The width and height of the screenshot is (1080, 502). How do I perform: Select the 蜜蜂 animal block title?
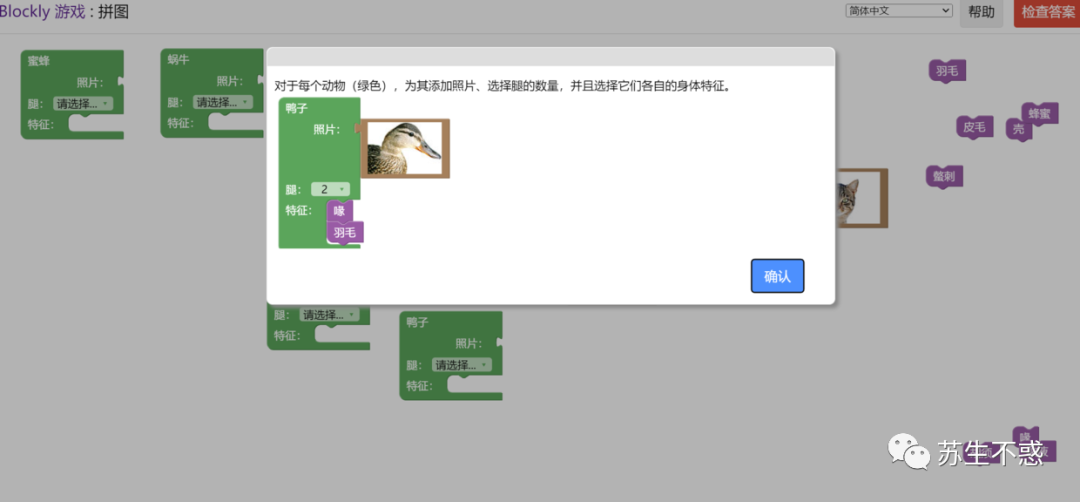(39, 61)
